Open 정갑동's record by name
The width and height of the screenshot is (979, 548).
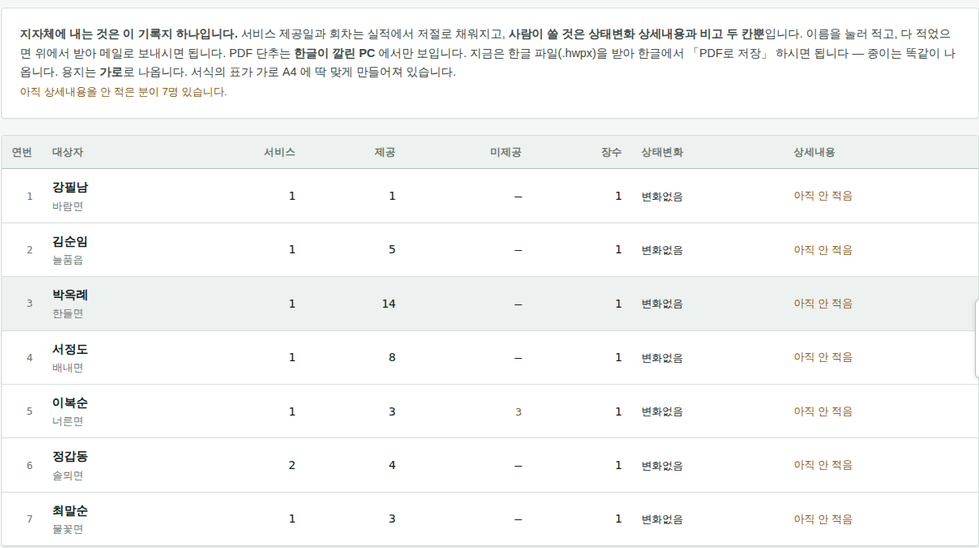pyautogui.click(x=70, y=457)
